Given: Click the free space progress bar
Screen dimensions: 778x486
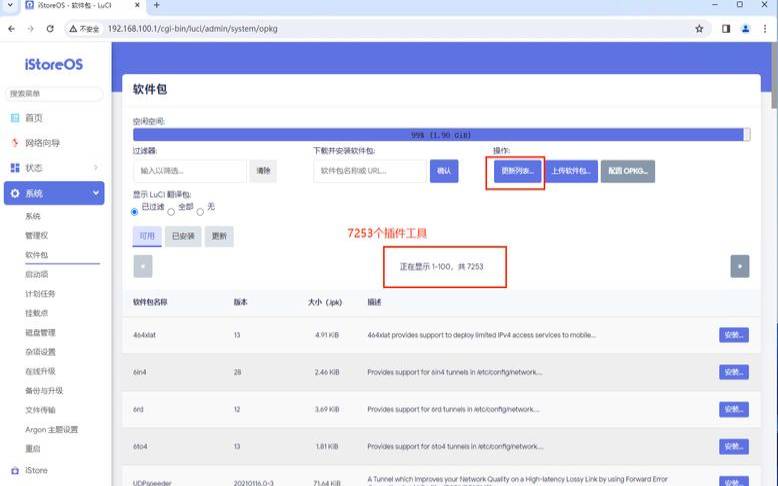Looking at the screenshot, I should 441,134.
